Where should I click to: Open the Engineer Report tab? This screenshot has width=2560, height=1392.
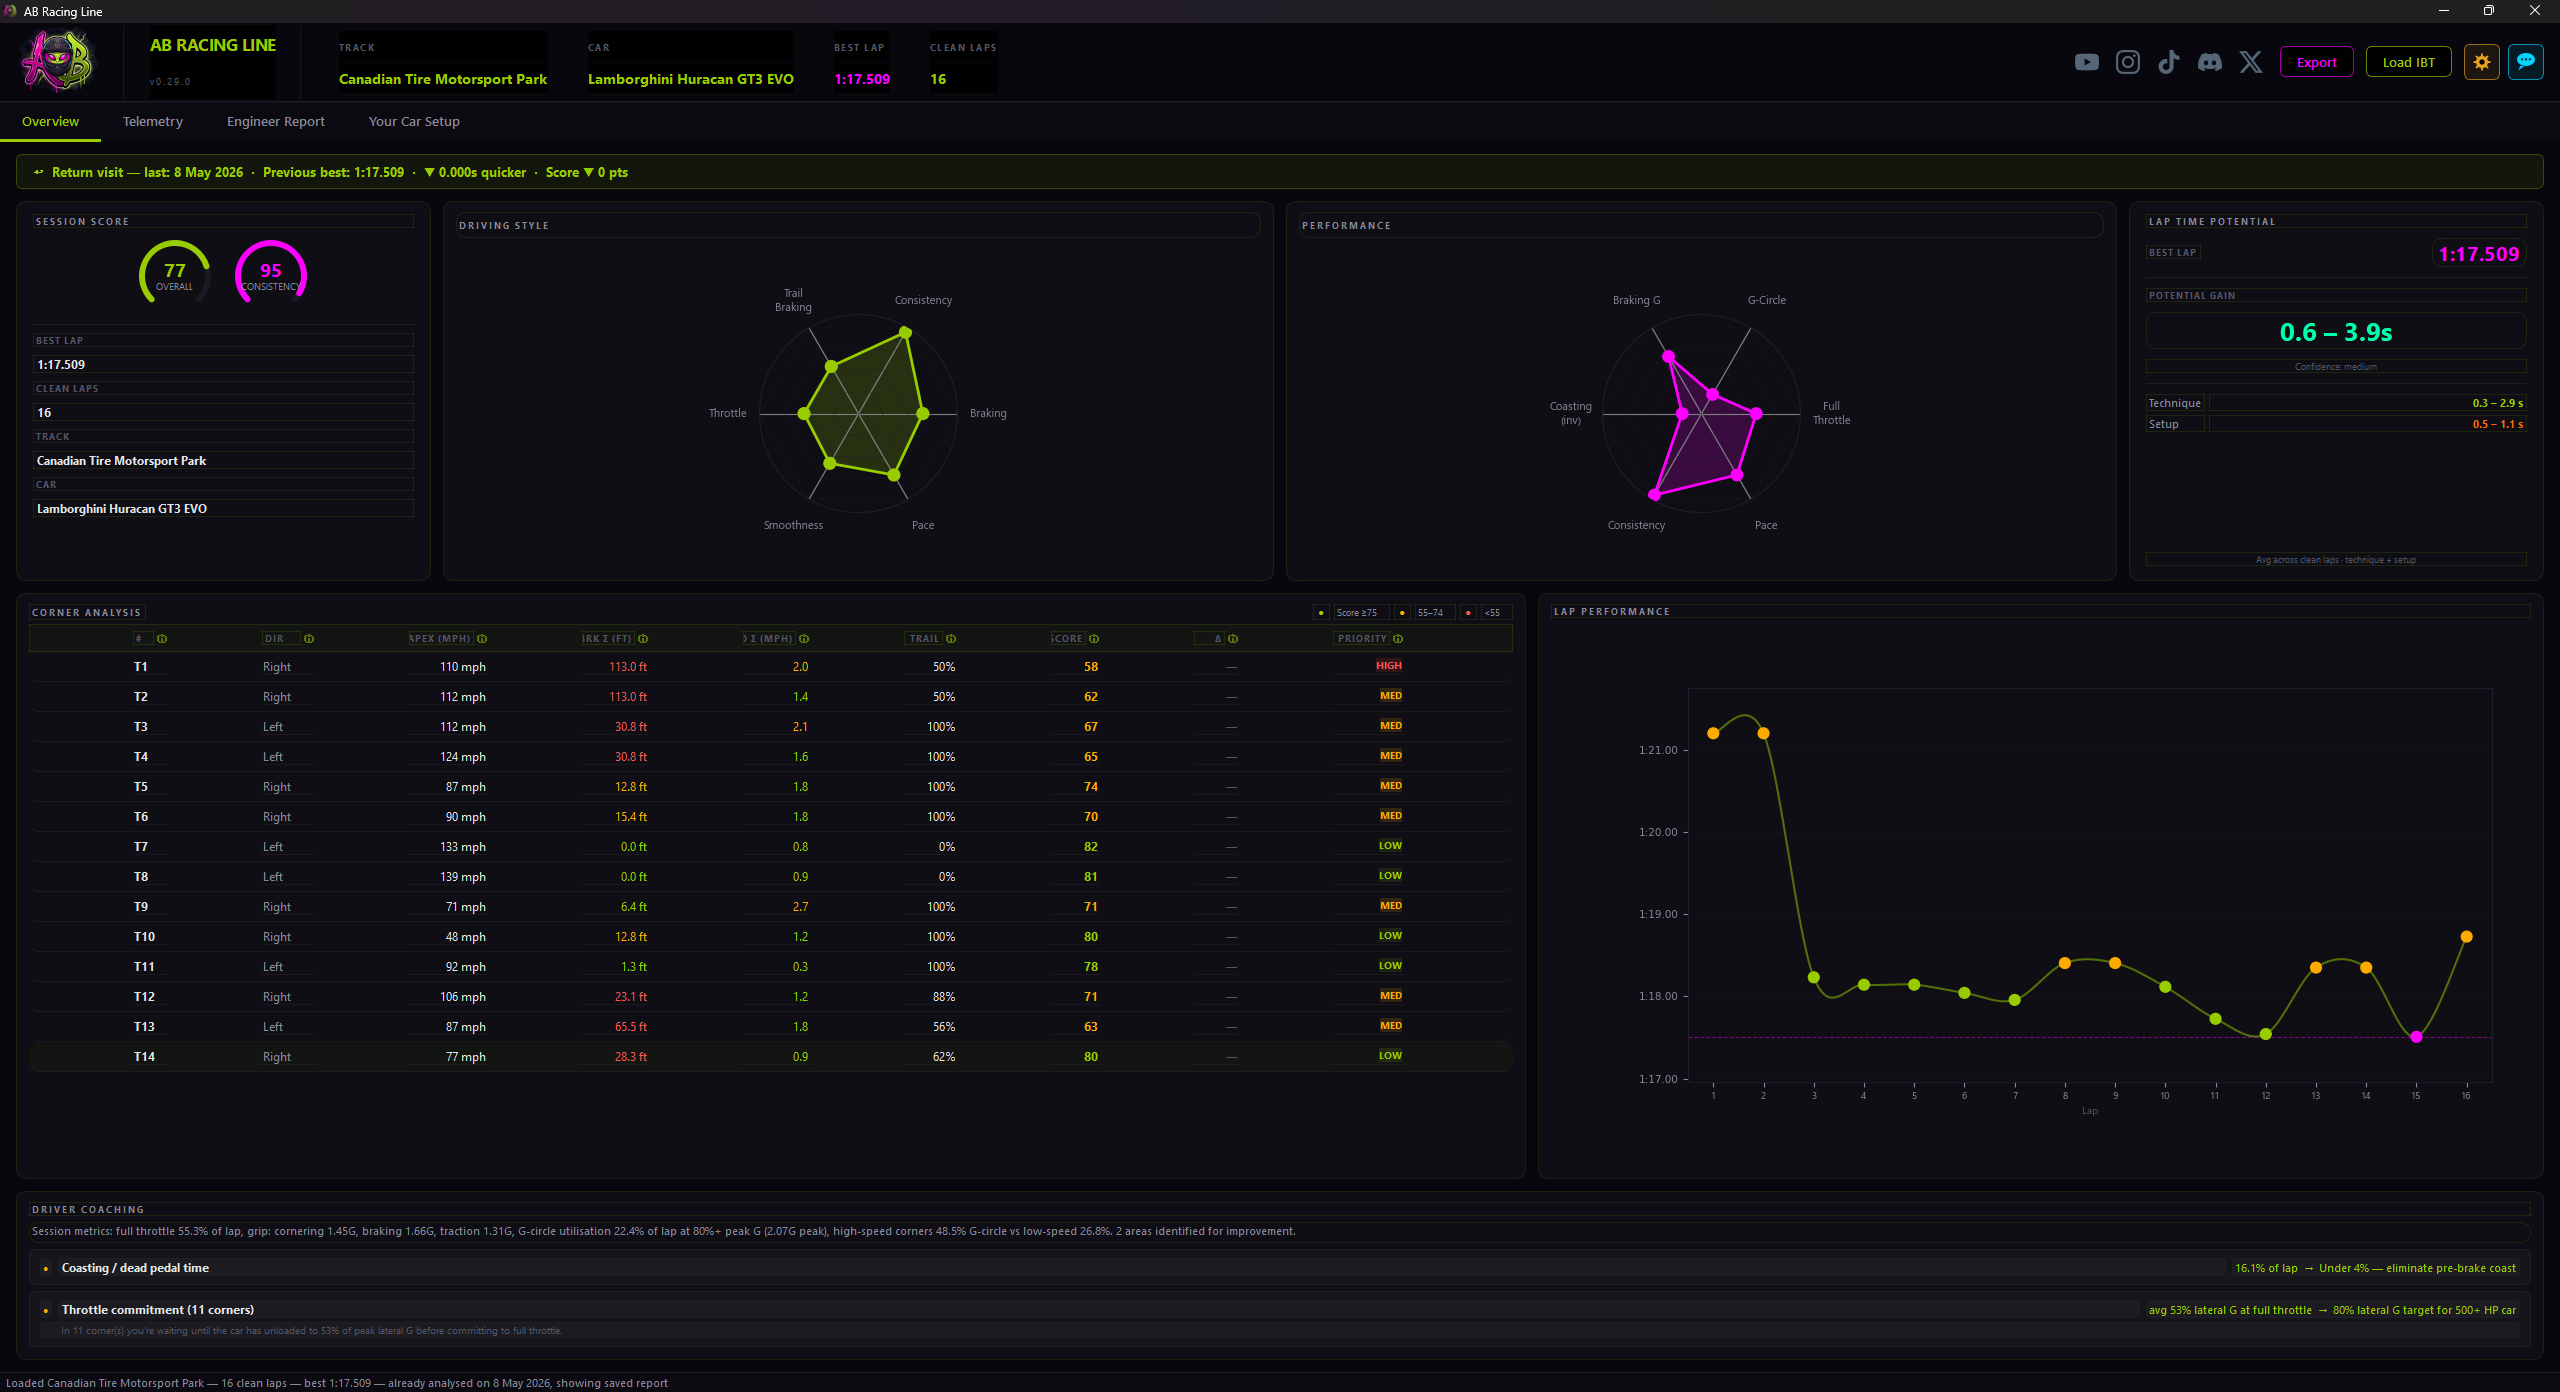point(276,122)
